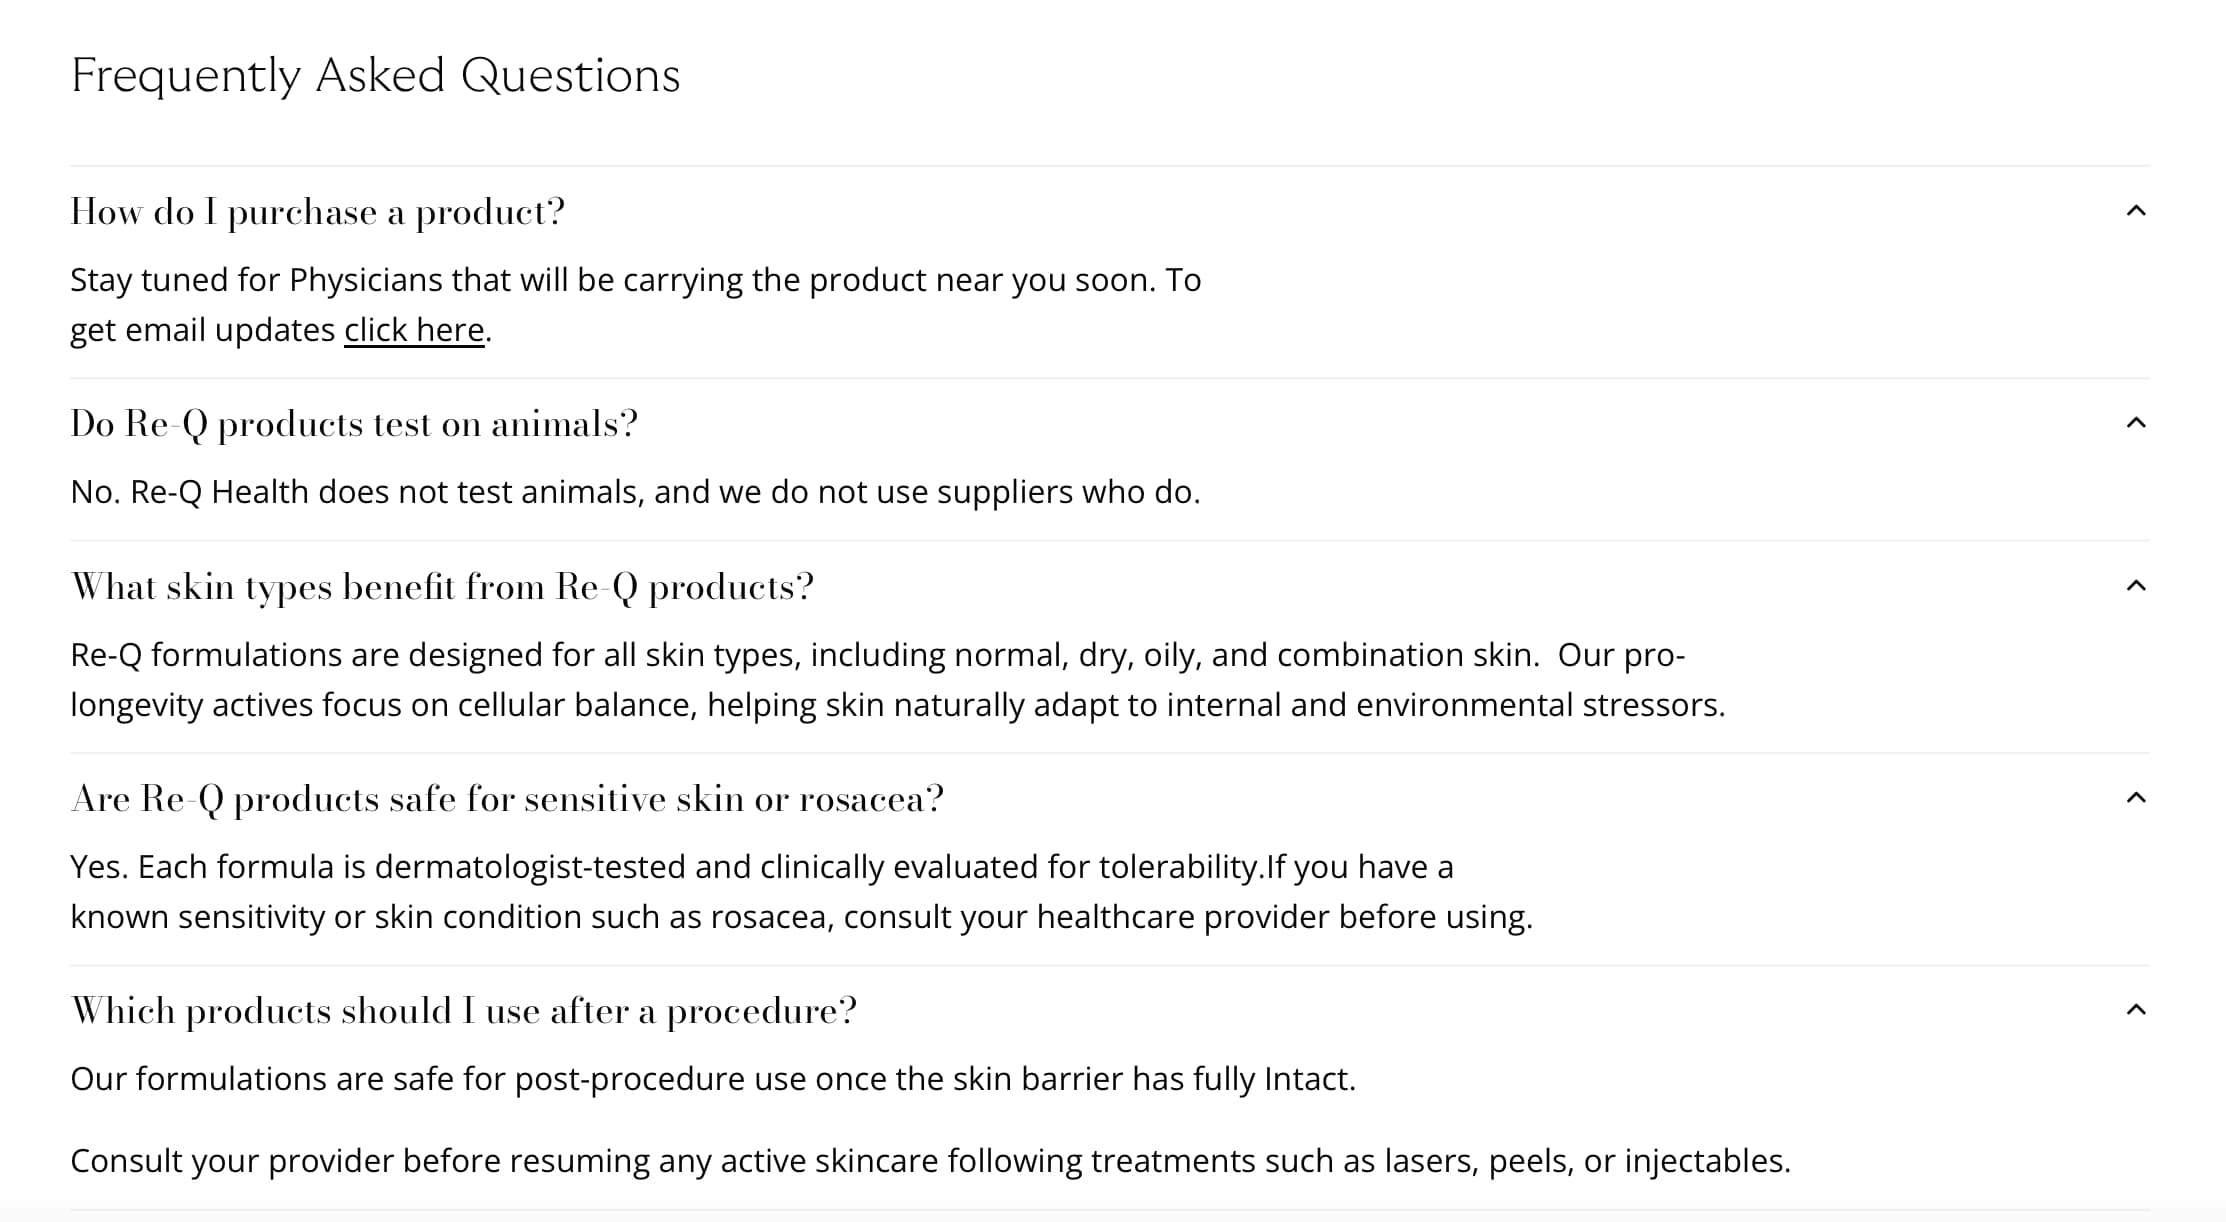This screenshot has height=1222, width=2226.
Task: Toggle 'How do I purchase a product?' heading
Action: [317, 212]
